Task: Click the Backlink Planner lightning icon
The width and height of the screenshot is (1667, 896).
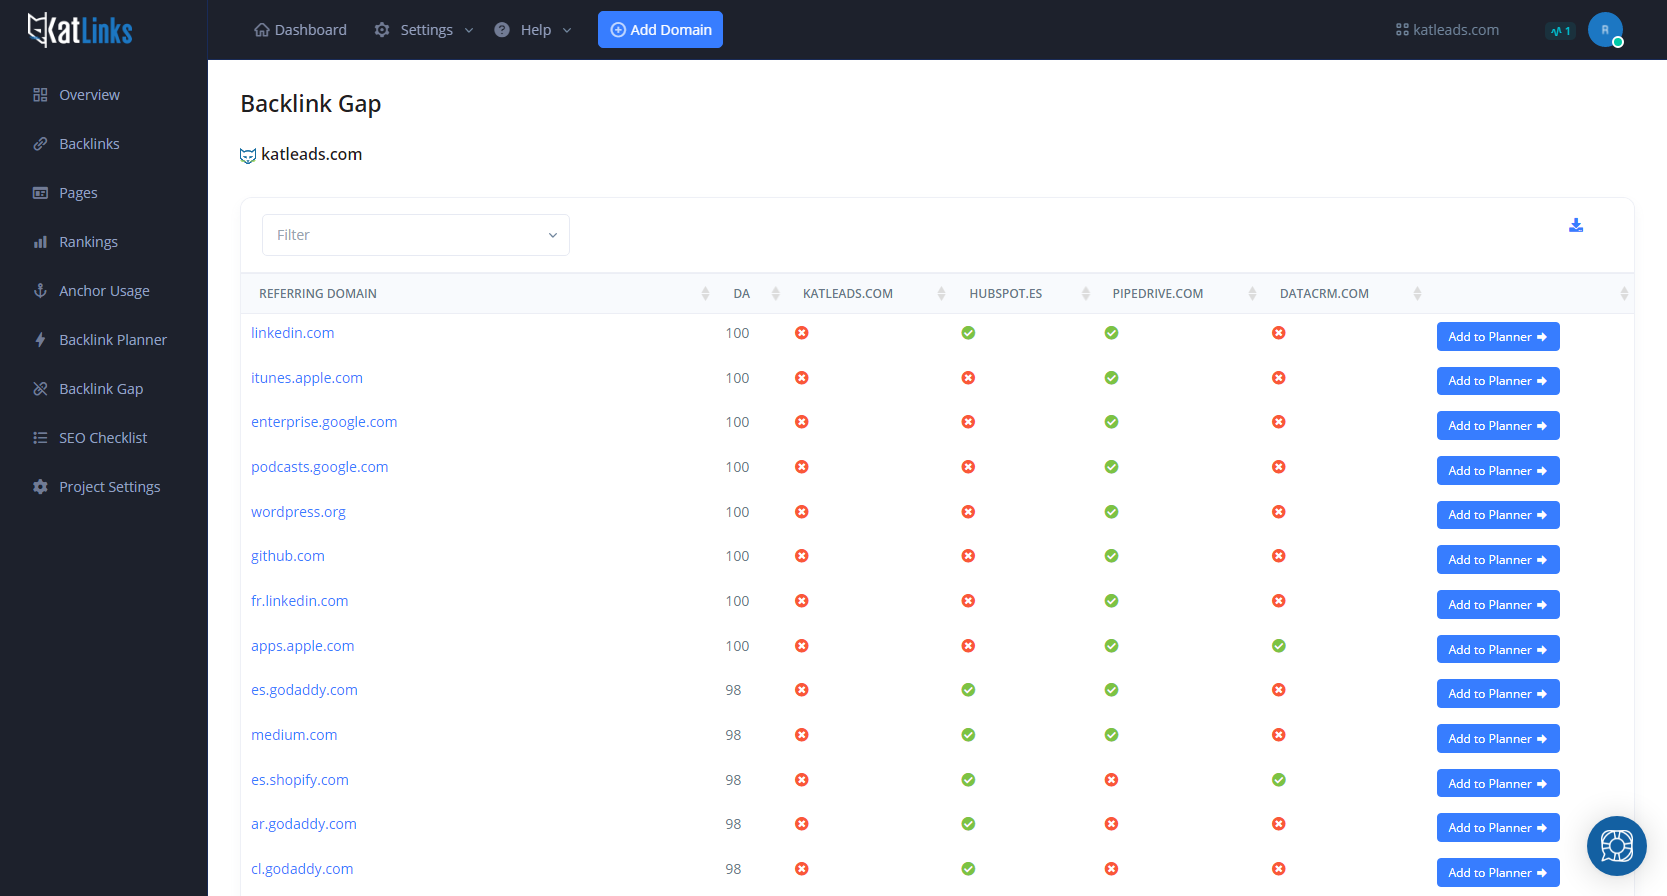Action: click(40, 340)
